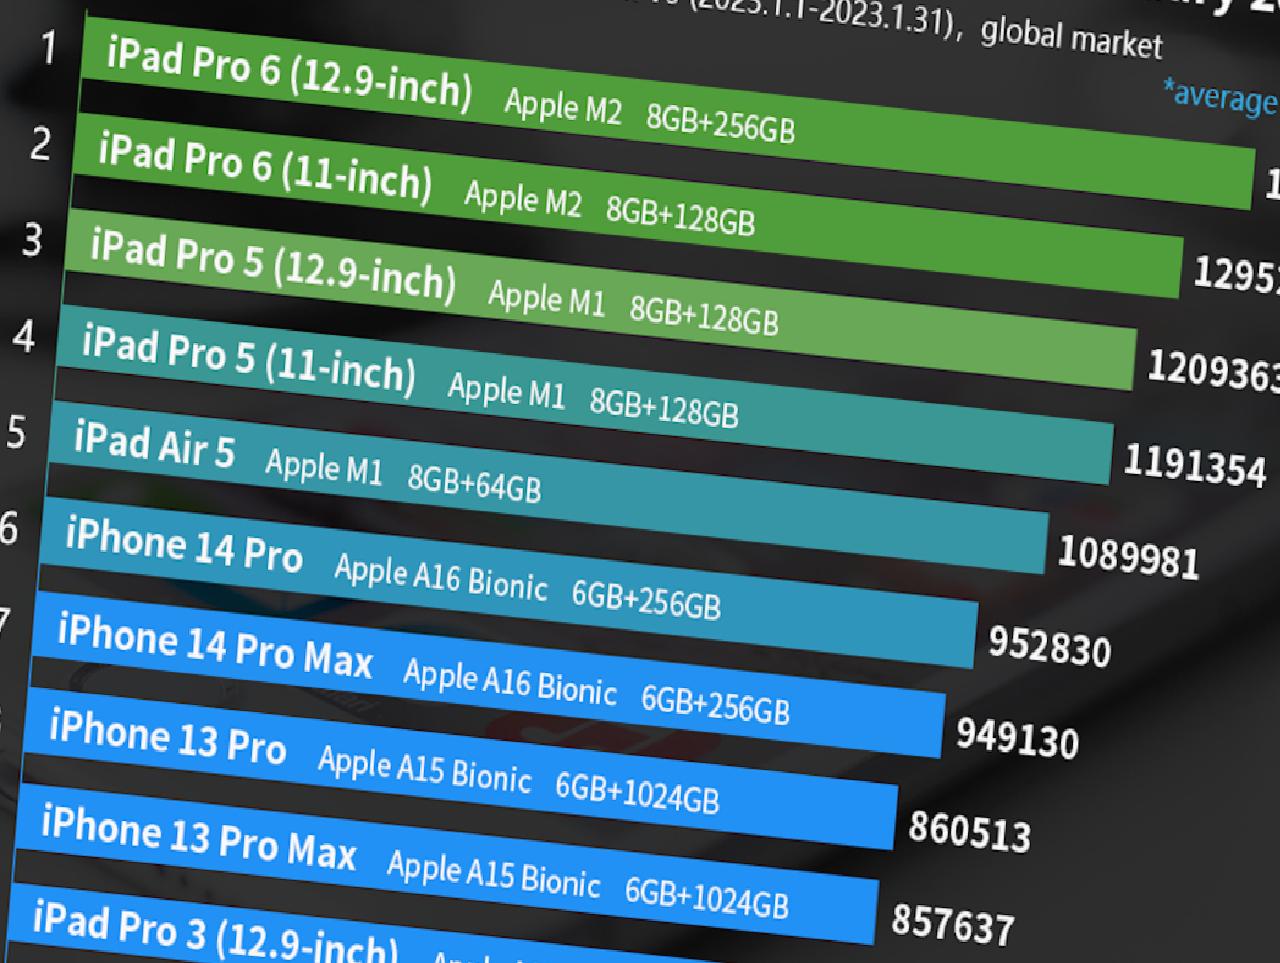Click the score value 1191354
1280x963 pixels.
(x=1195, y=464)
